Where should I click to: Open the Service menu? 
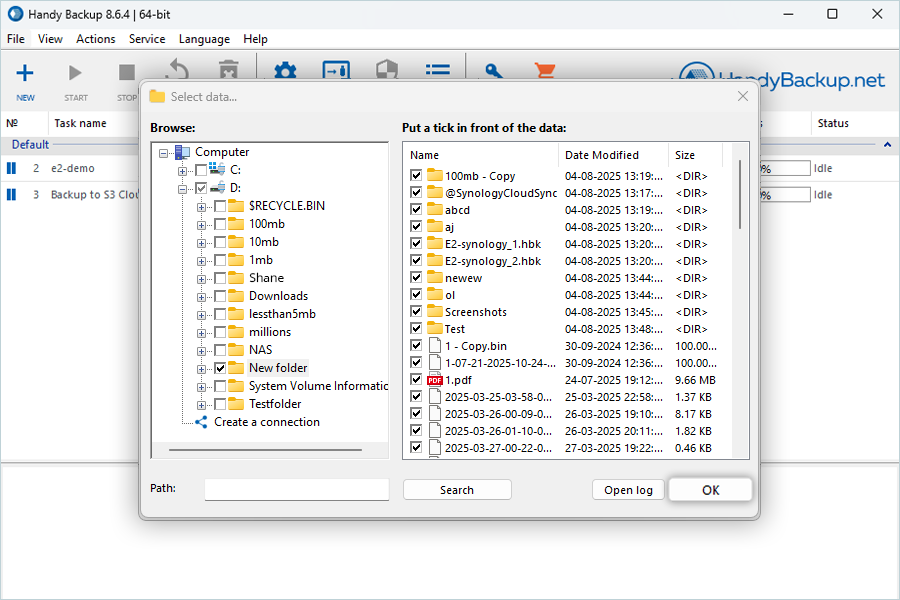147,39
